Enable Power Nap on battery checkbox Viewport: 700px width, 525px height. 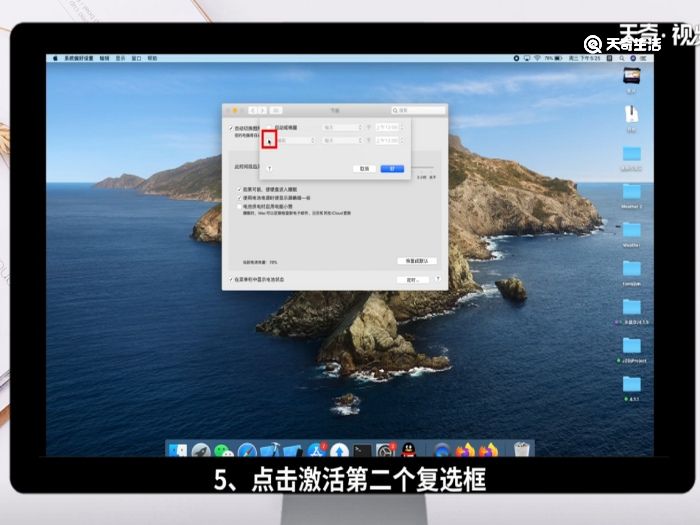coord(239,207)
